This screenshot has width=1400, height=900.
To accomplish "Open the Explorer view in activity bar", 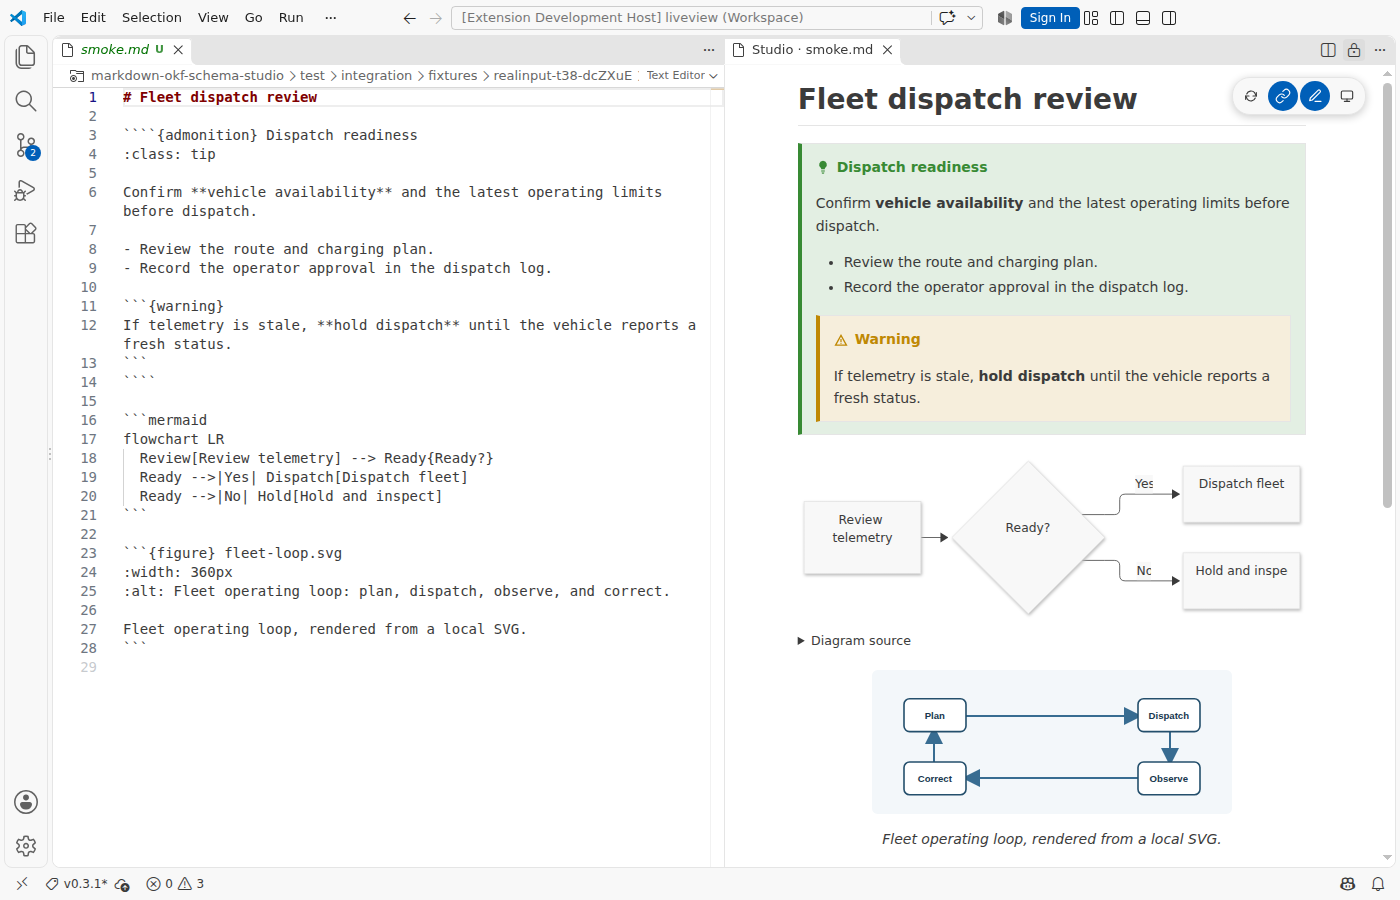I will tap(26, 57).
